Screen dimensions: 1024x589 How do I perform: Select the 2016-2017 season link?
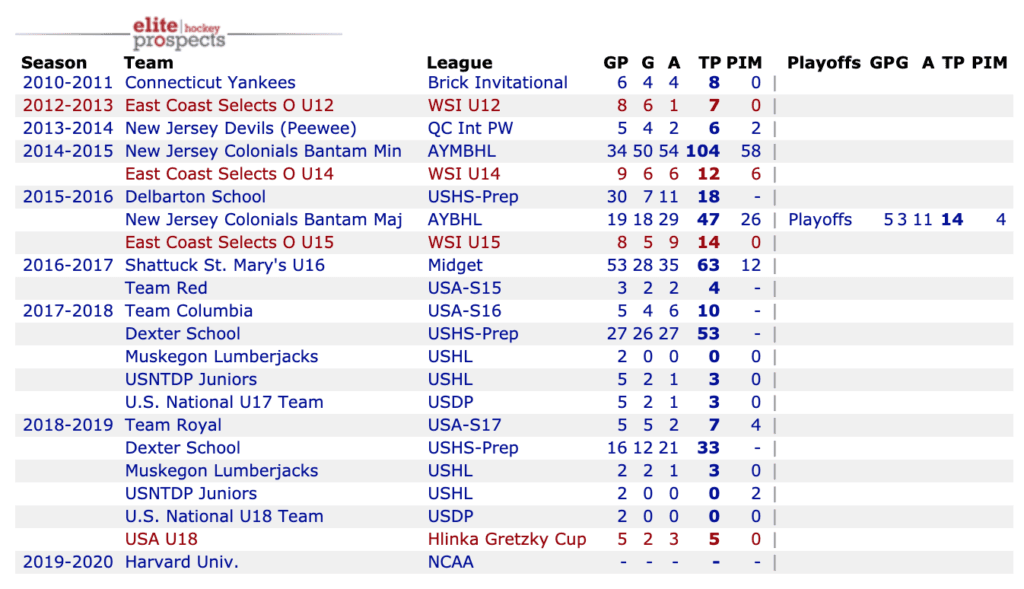point(68,266)
